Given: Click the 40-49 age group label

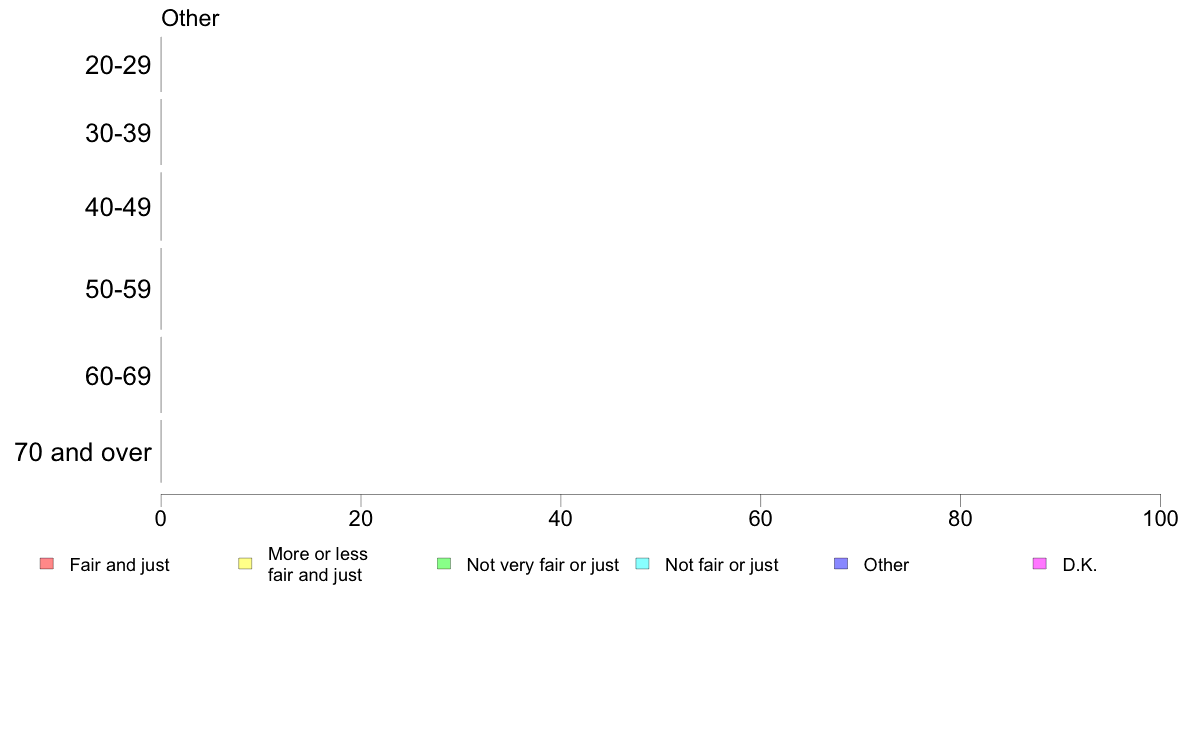Looking at the screenshot, I should click(118, 207).
